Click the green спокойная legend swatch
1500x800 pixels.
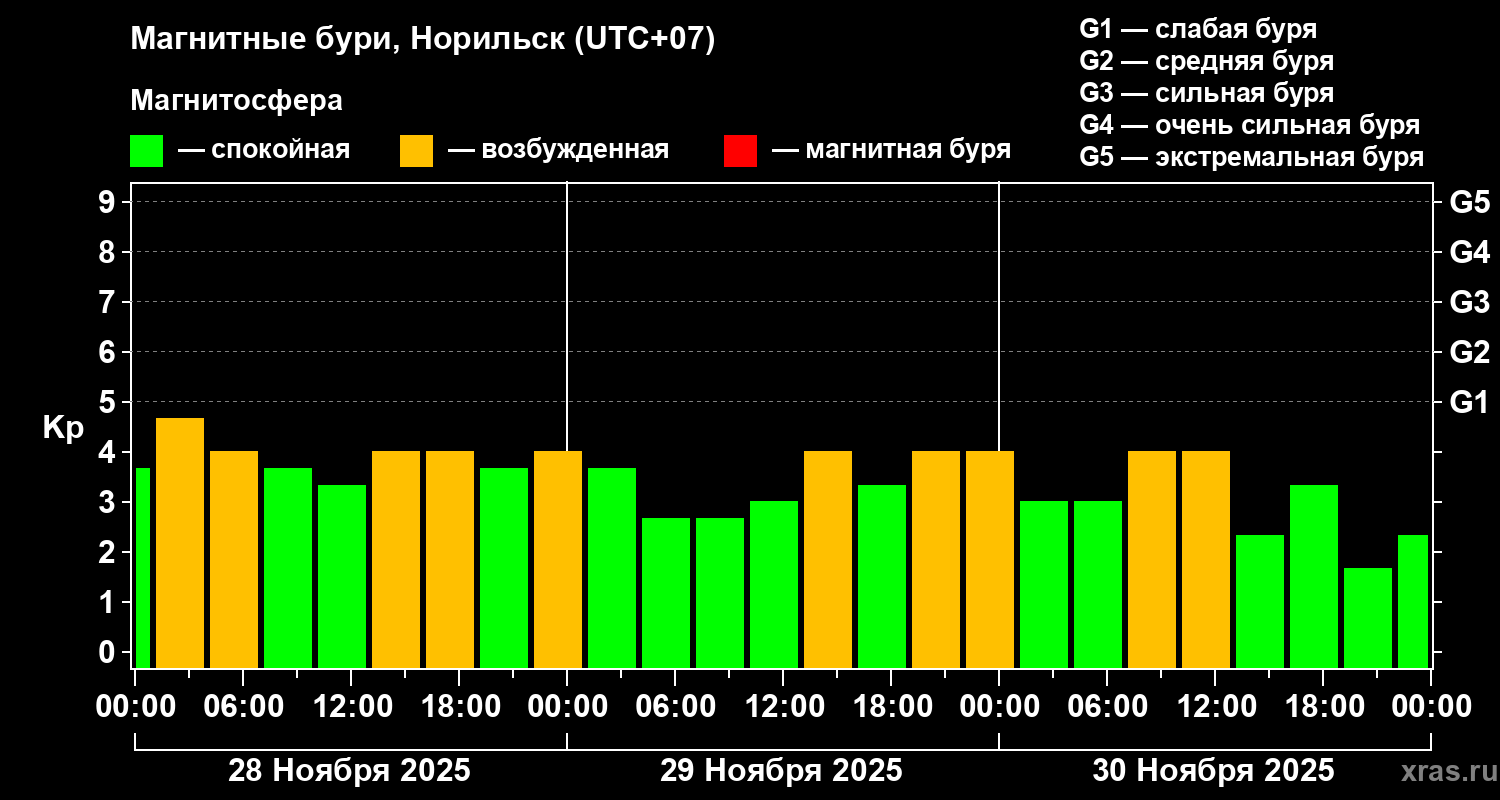(x=146, y=150)
